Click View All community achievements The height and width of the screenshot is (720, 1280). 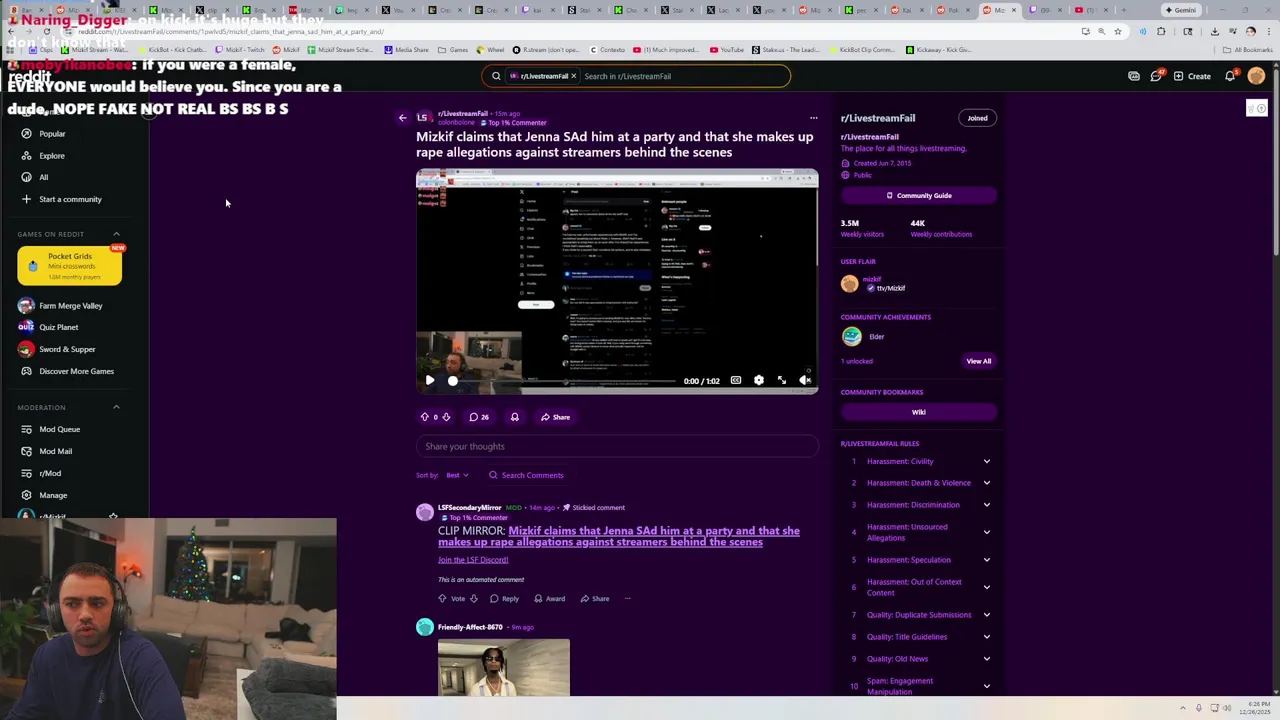[x=979, y=361]
